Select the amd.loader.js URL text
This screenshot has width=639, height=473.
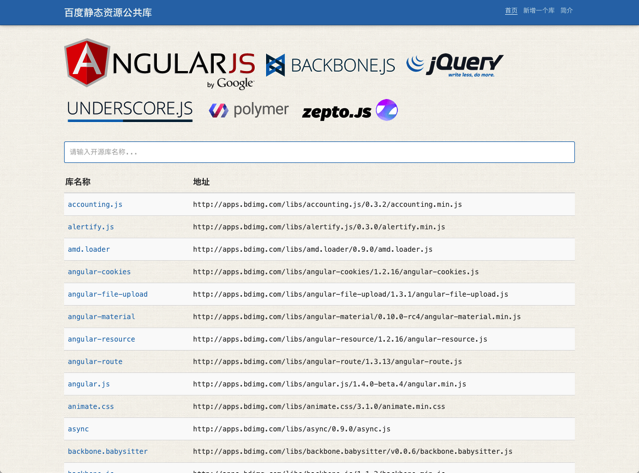[313, 249]
